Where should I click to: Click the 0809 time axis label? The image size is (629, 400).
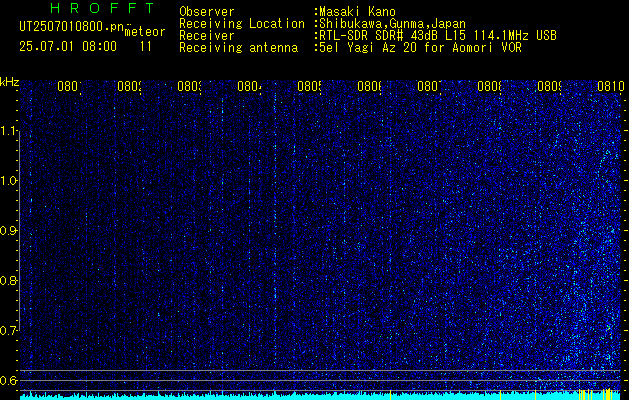549,86
